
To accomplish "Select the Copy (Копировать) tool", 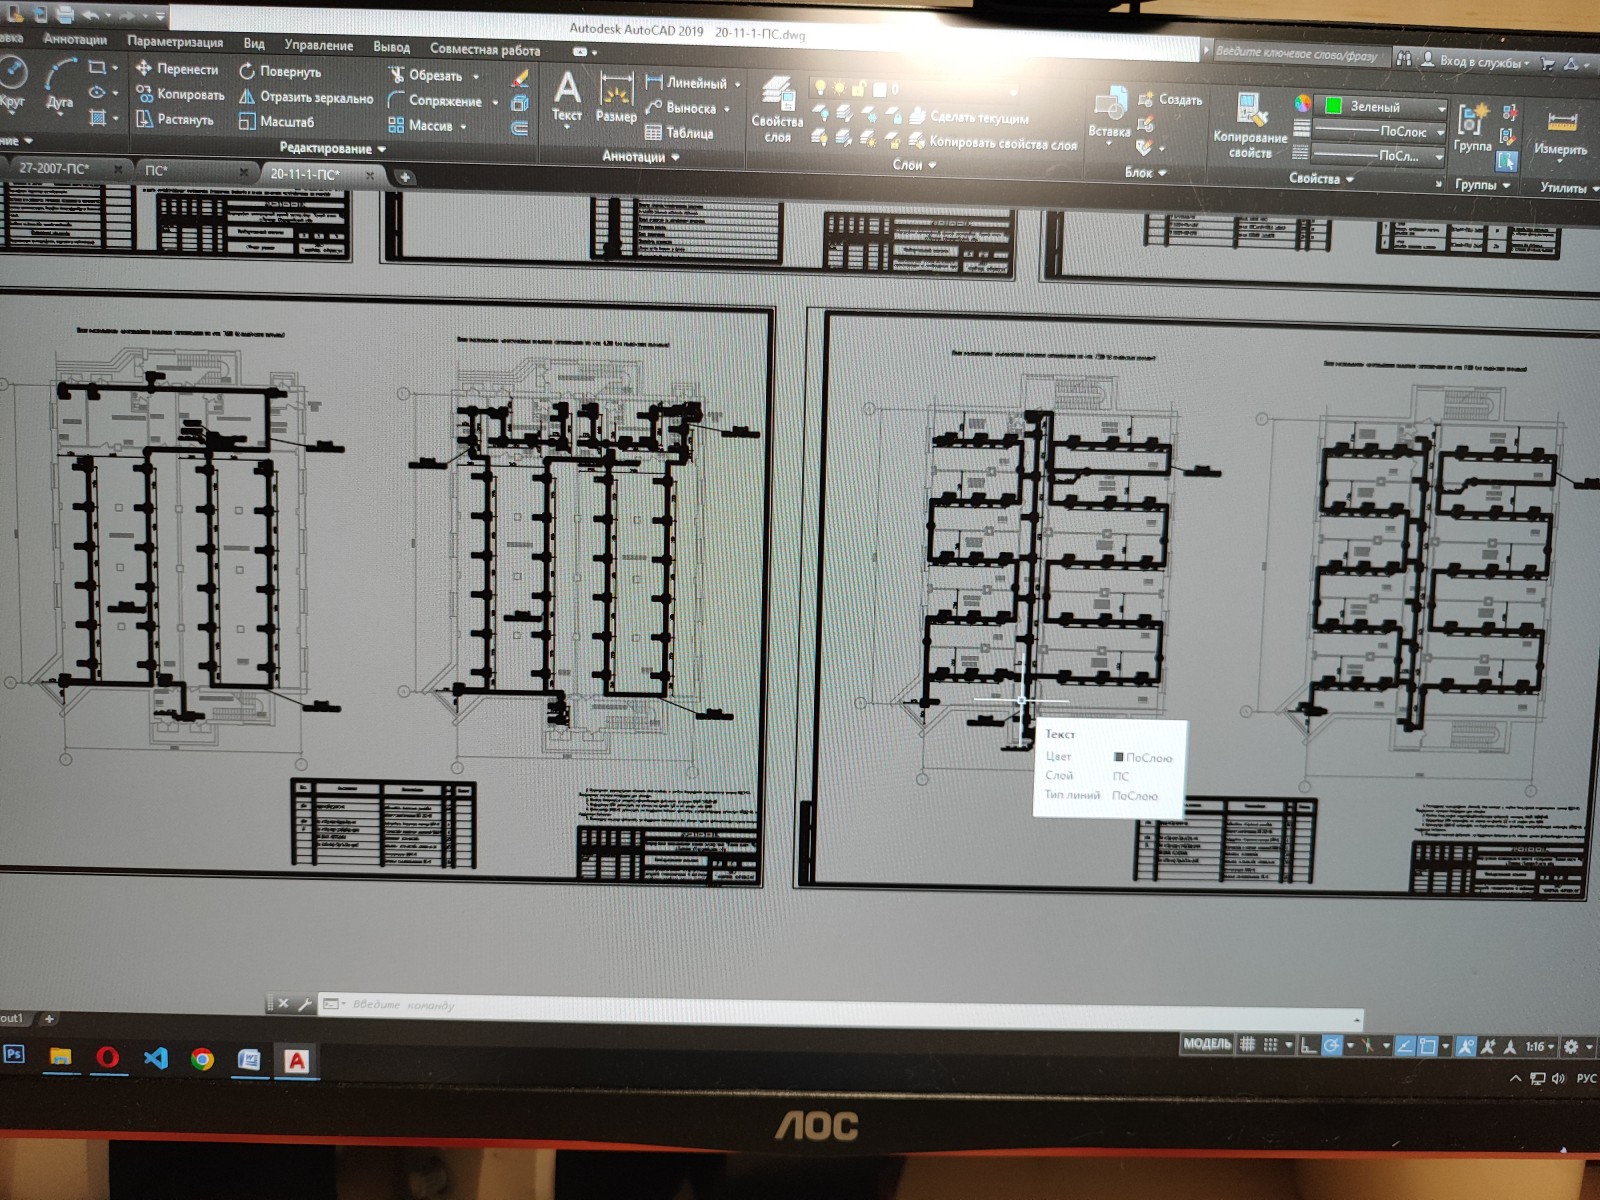I will coord(180,94).
